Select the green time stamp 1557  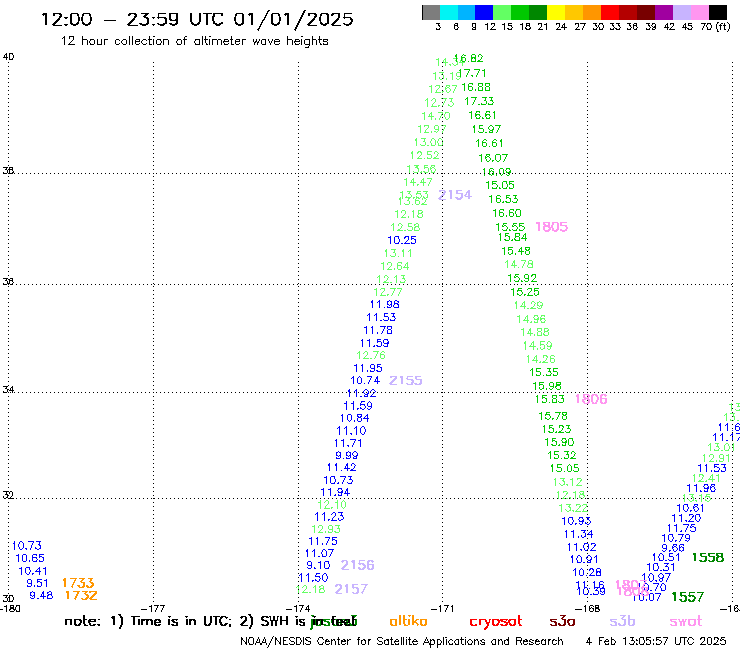[688, 597]
